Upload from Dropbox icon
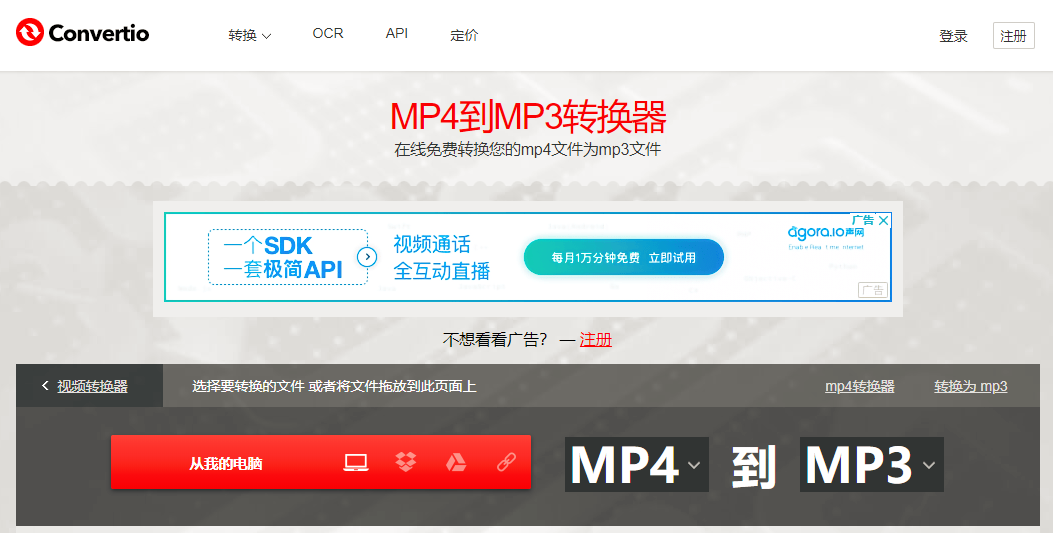Viewport: 1053px width, 533px height. coord(406,462)
